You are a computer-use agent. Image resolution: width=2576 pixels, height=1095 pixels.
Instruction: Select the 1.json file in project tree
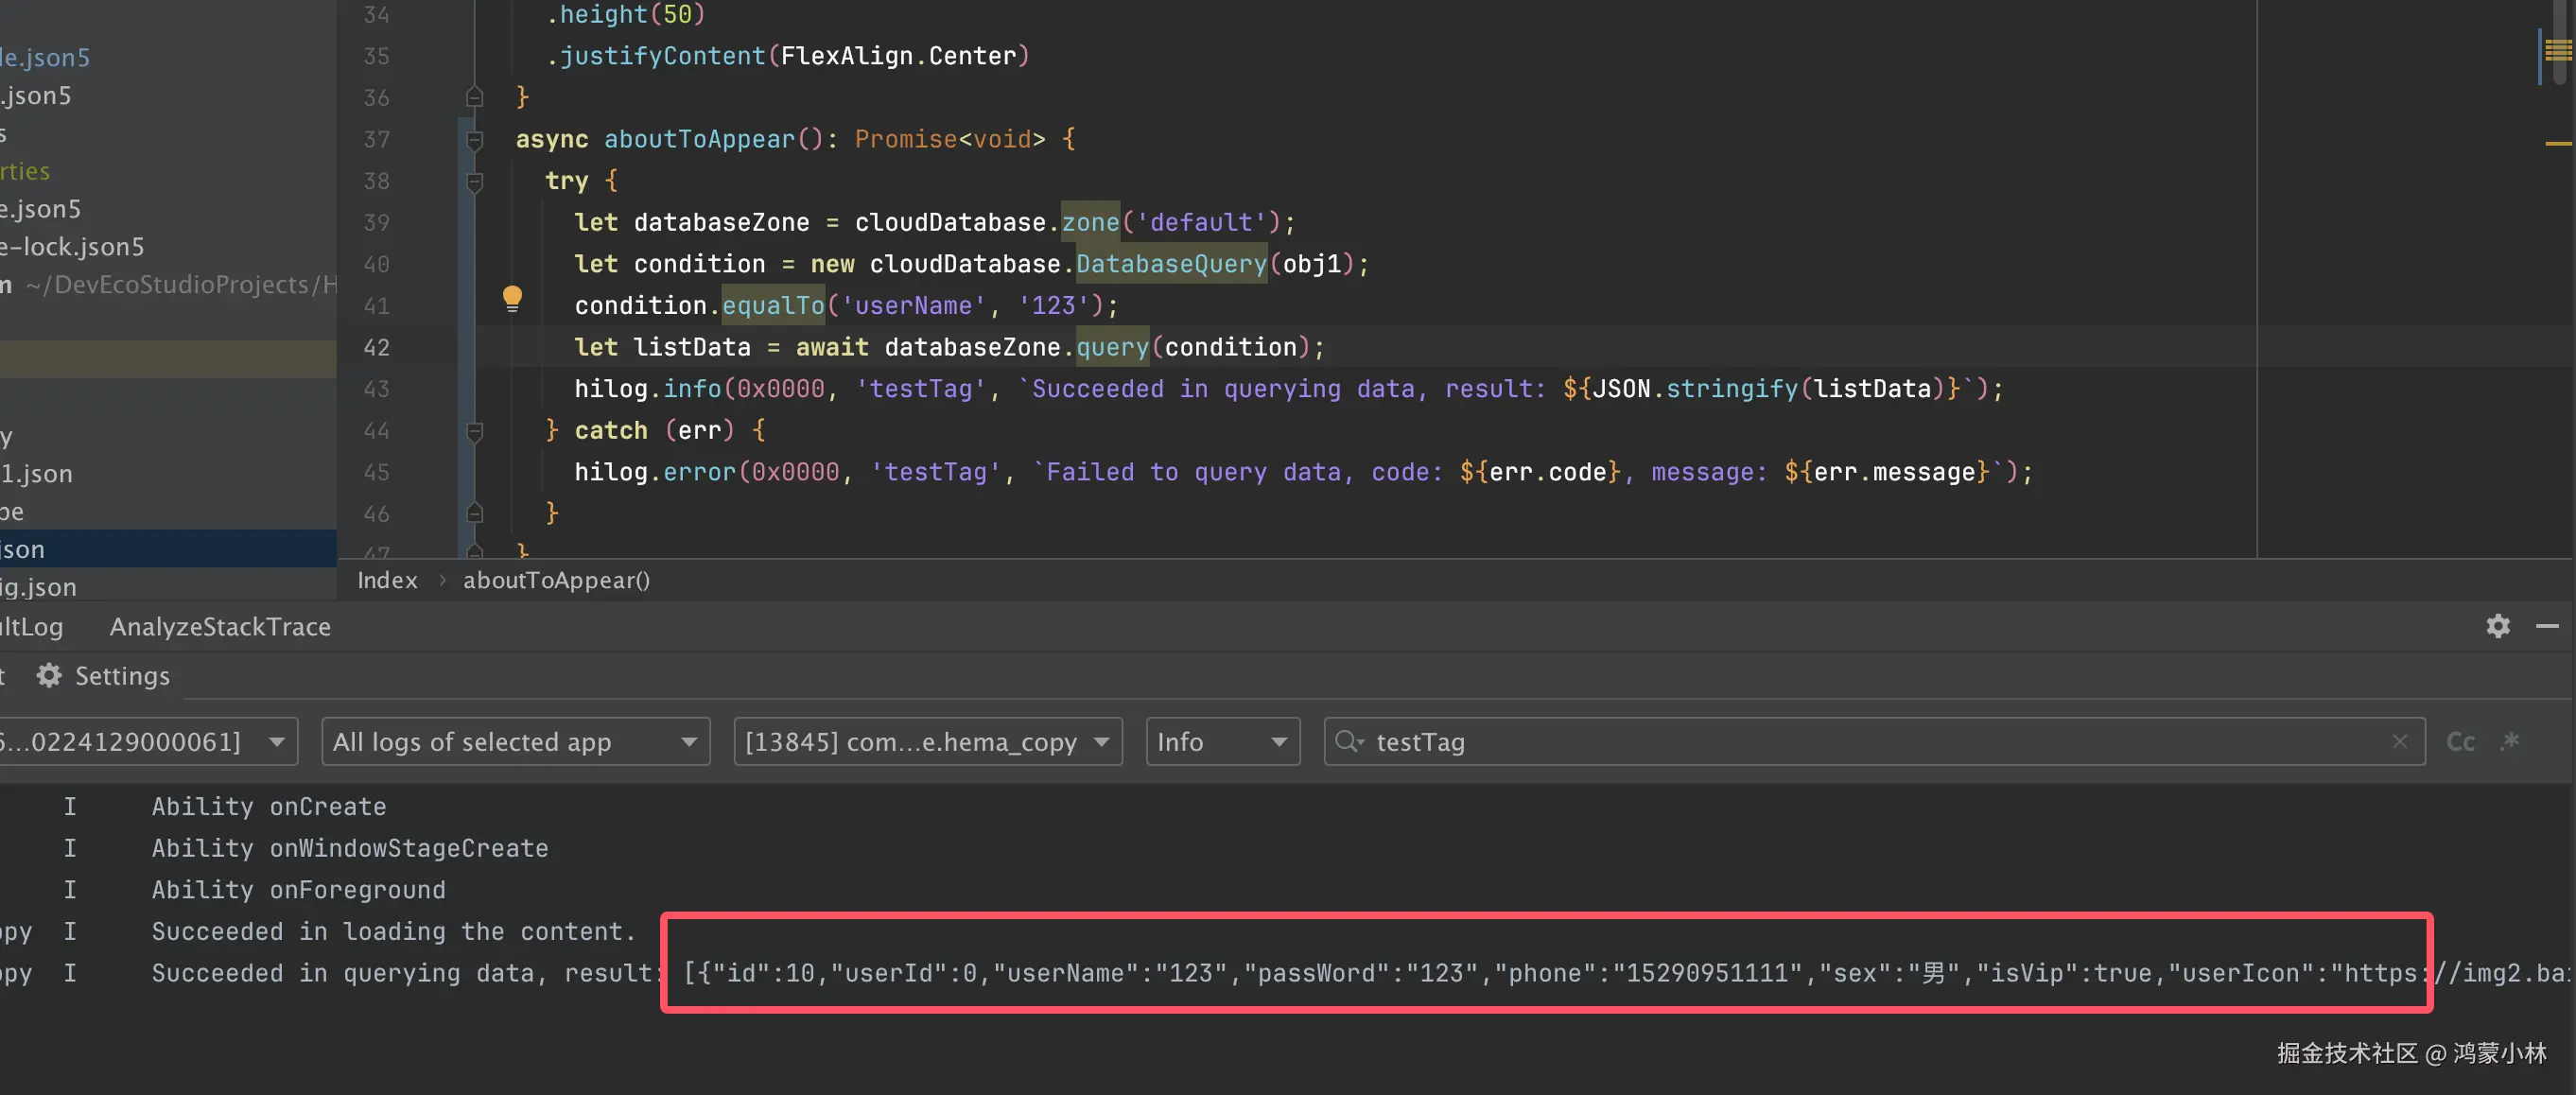point(37,474)
